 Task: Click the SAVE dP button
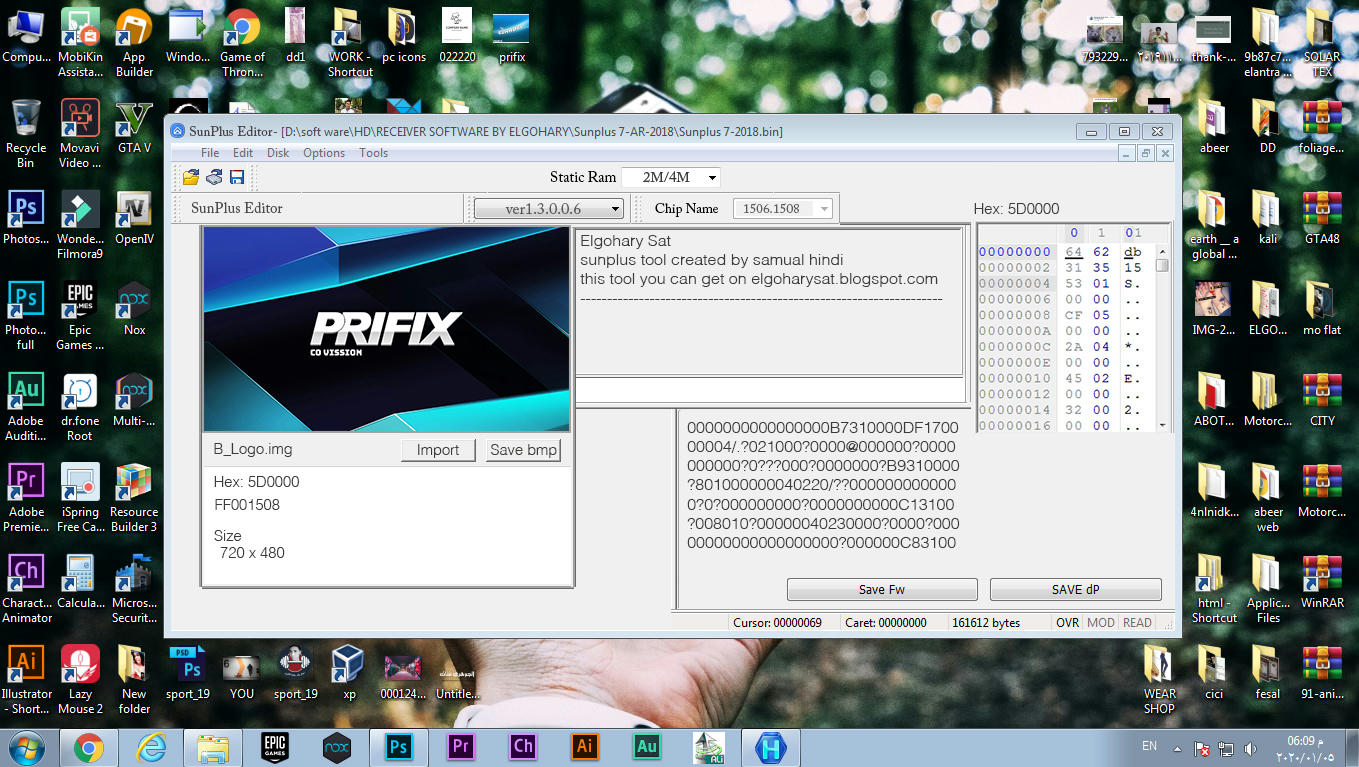(x=1076, y=589)
